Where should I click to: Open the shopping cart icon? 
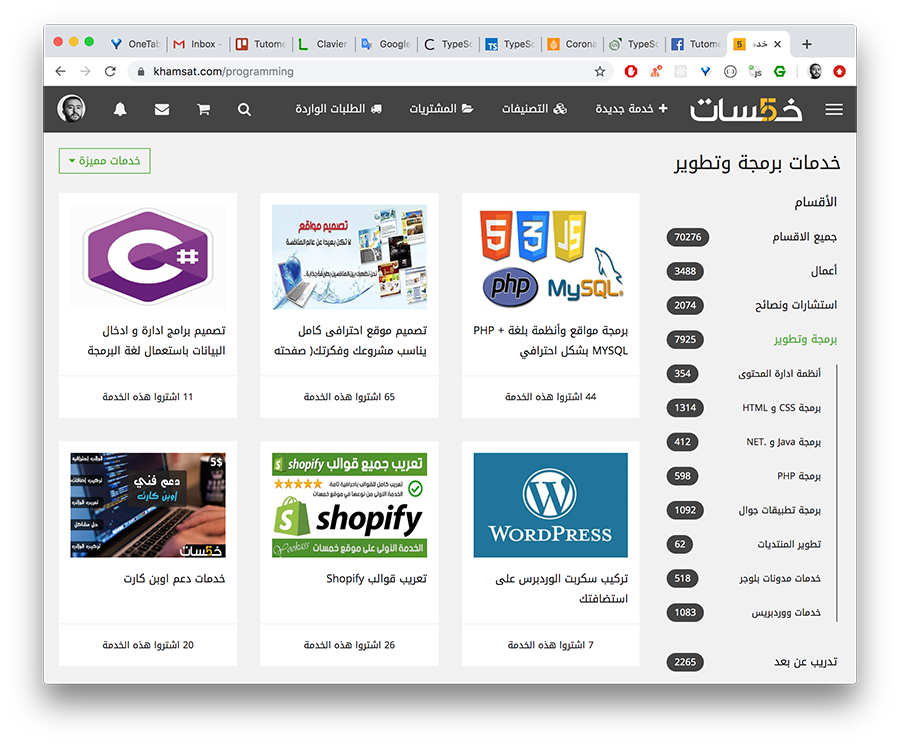(x=203, y=109)
